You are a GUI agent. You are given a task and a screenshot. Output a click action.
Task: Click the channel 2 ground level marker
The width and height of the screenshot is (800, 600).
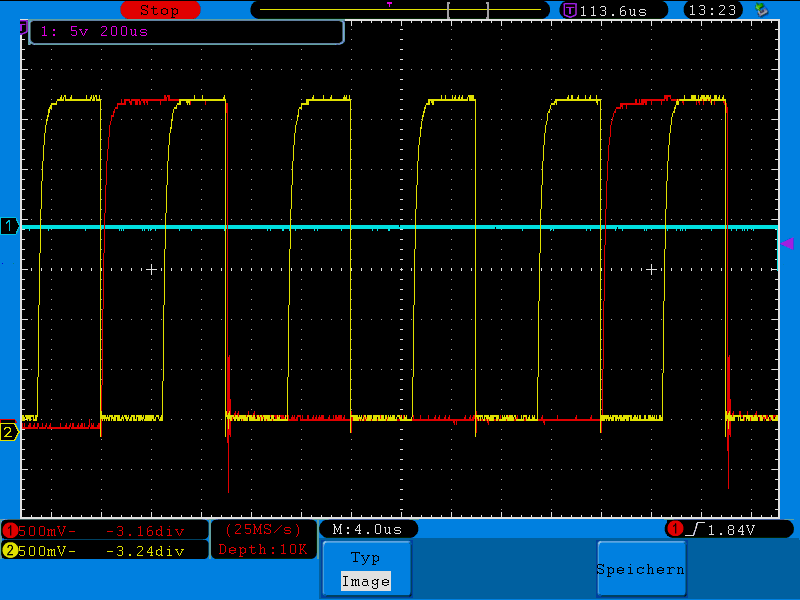pos(9,433)
